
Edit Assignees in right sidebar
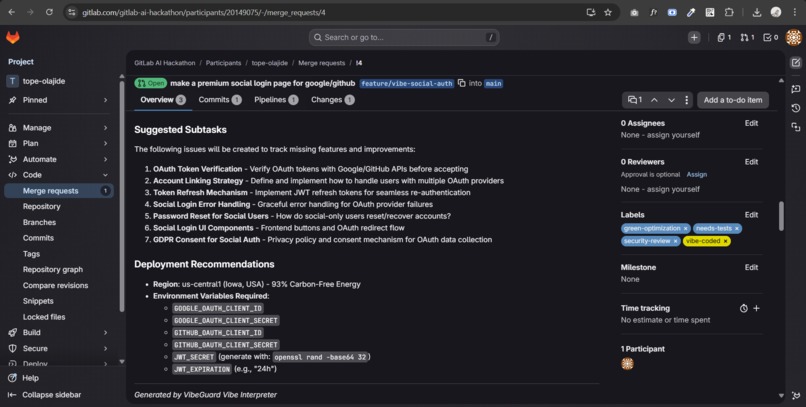pos(751,123)
